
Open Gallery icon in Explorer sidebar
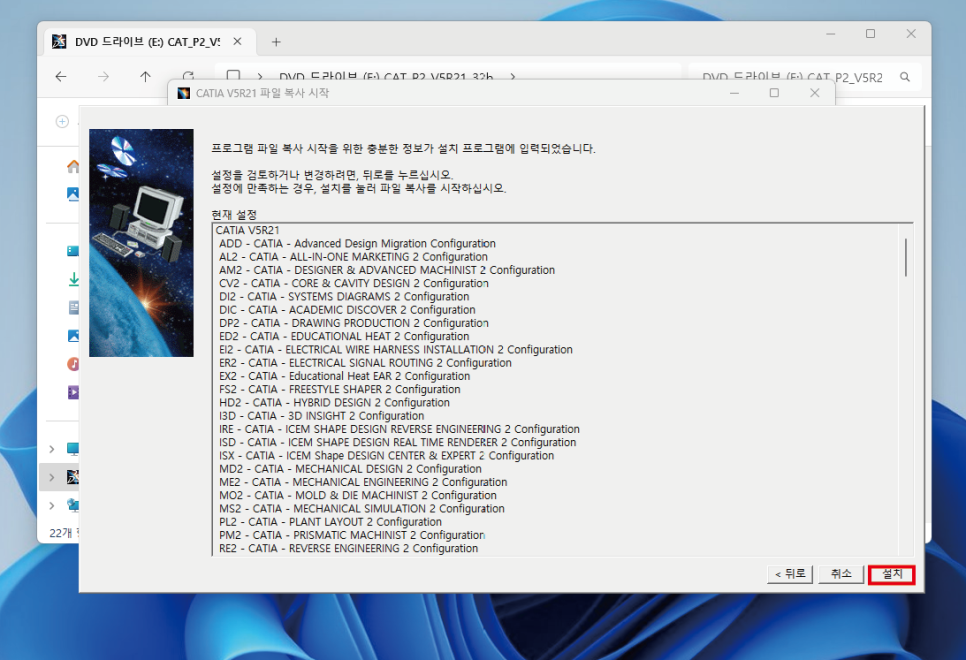[x=73, y=194]
